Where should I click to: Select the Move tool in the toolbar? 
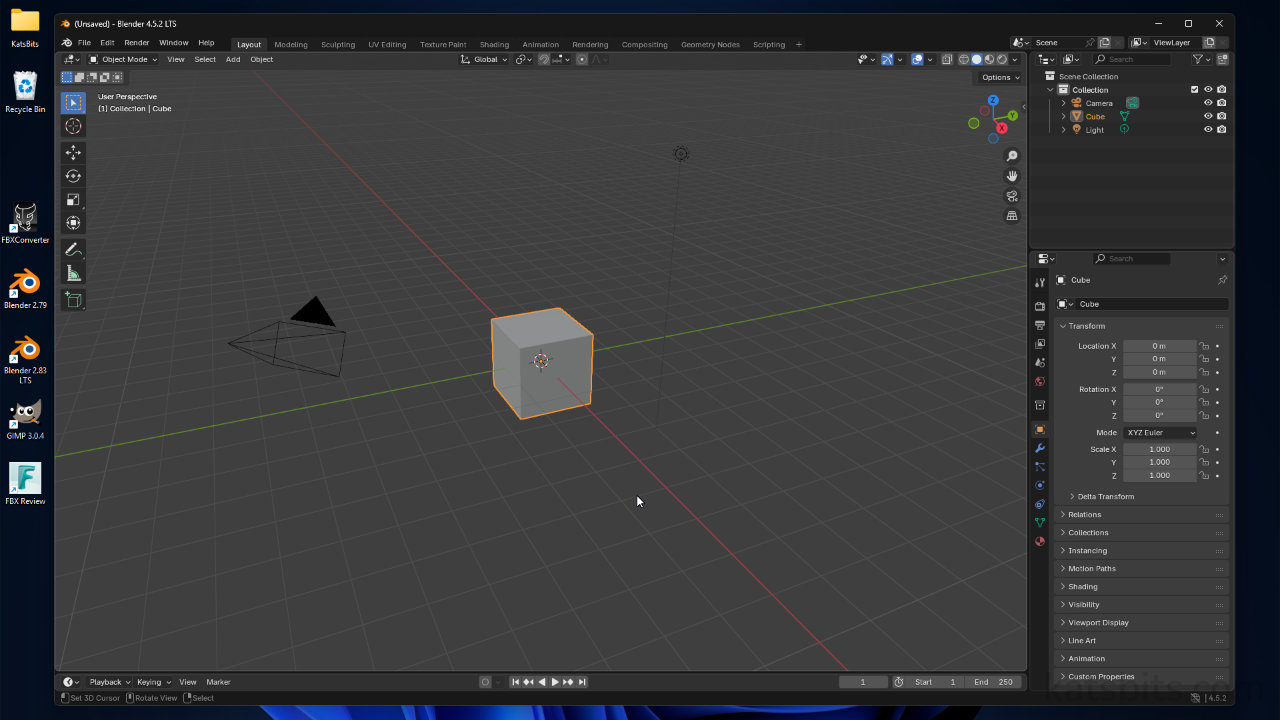point(73,152)
